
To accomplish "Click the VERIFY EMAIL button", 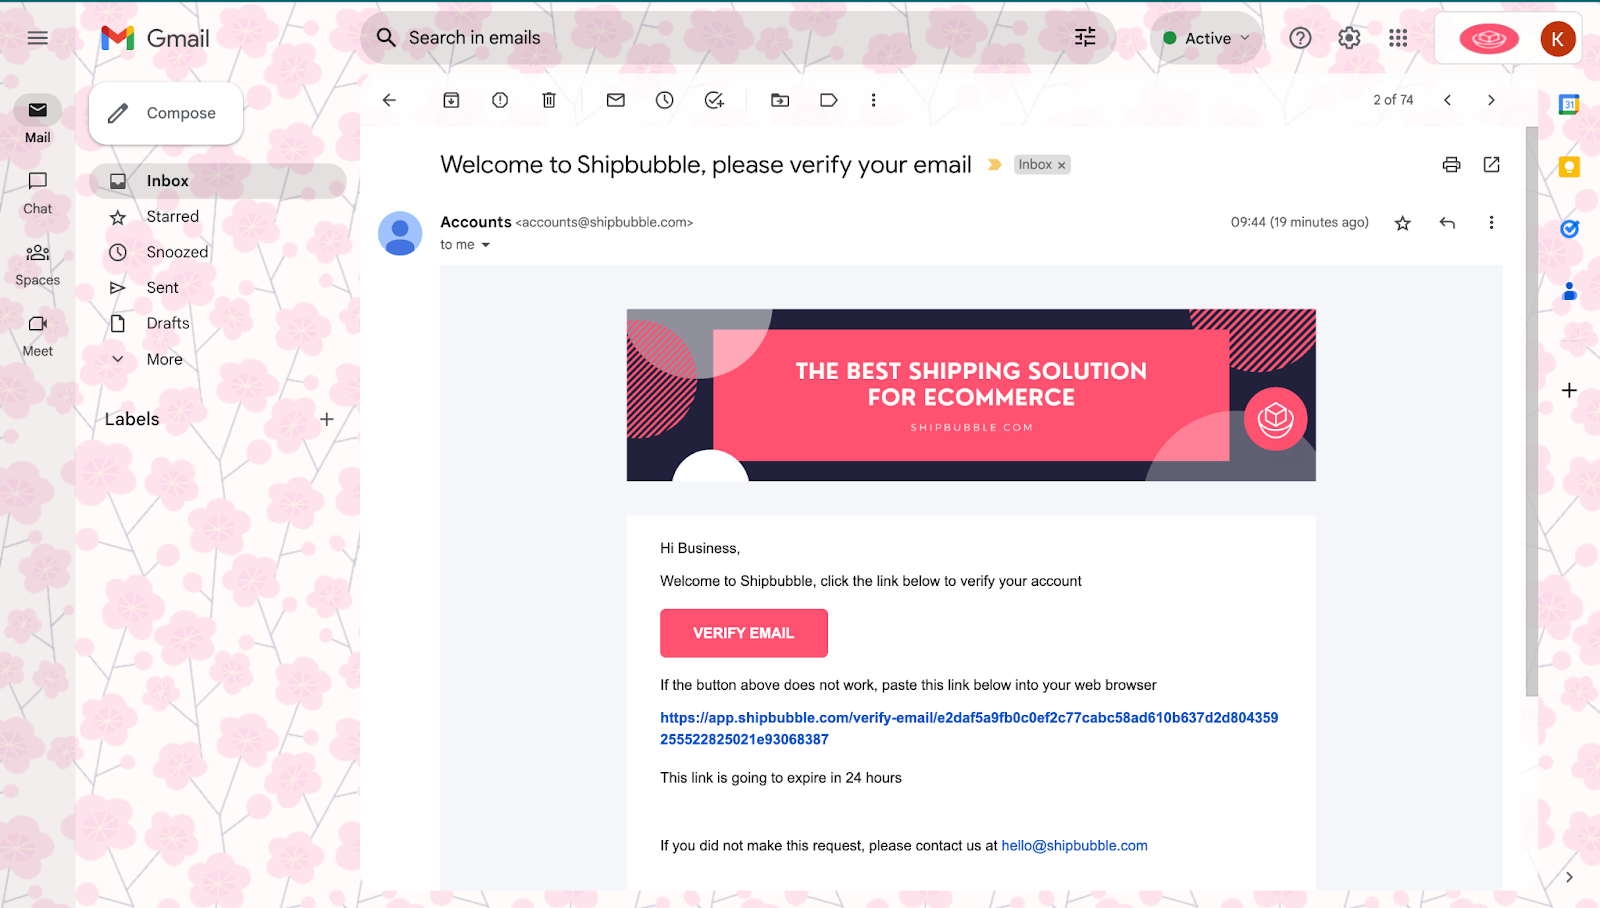I will tap(744, 633).
